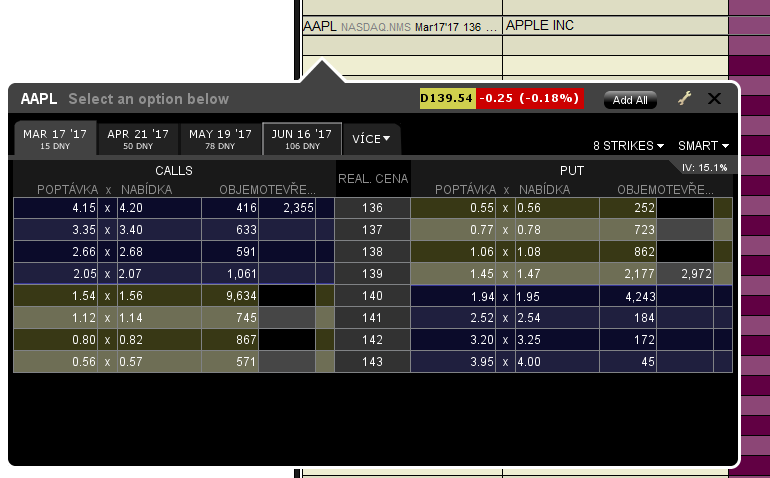Viewport: 770px width, 478px height.
Task: Click put volume 4,243
Action: [628, 296]
